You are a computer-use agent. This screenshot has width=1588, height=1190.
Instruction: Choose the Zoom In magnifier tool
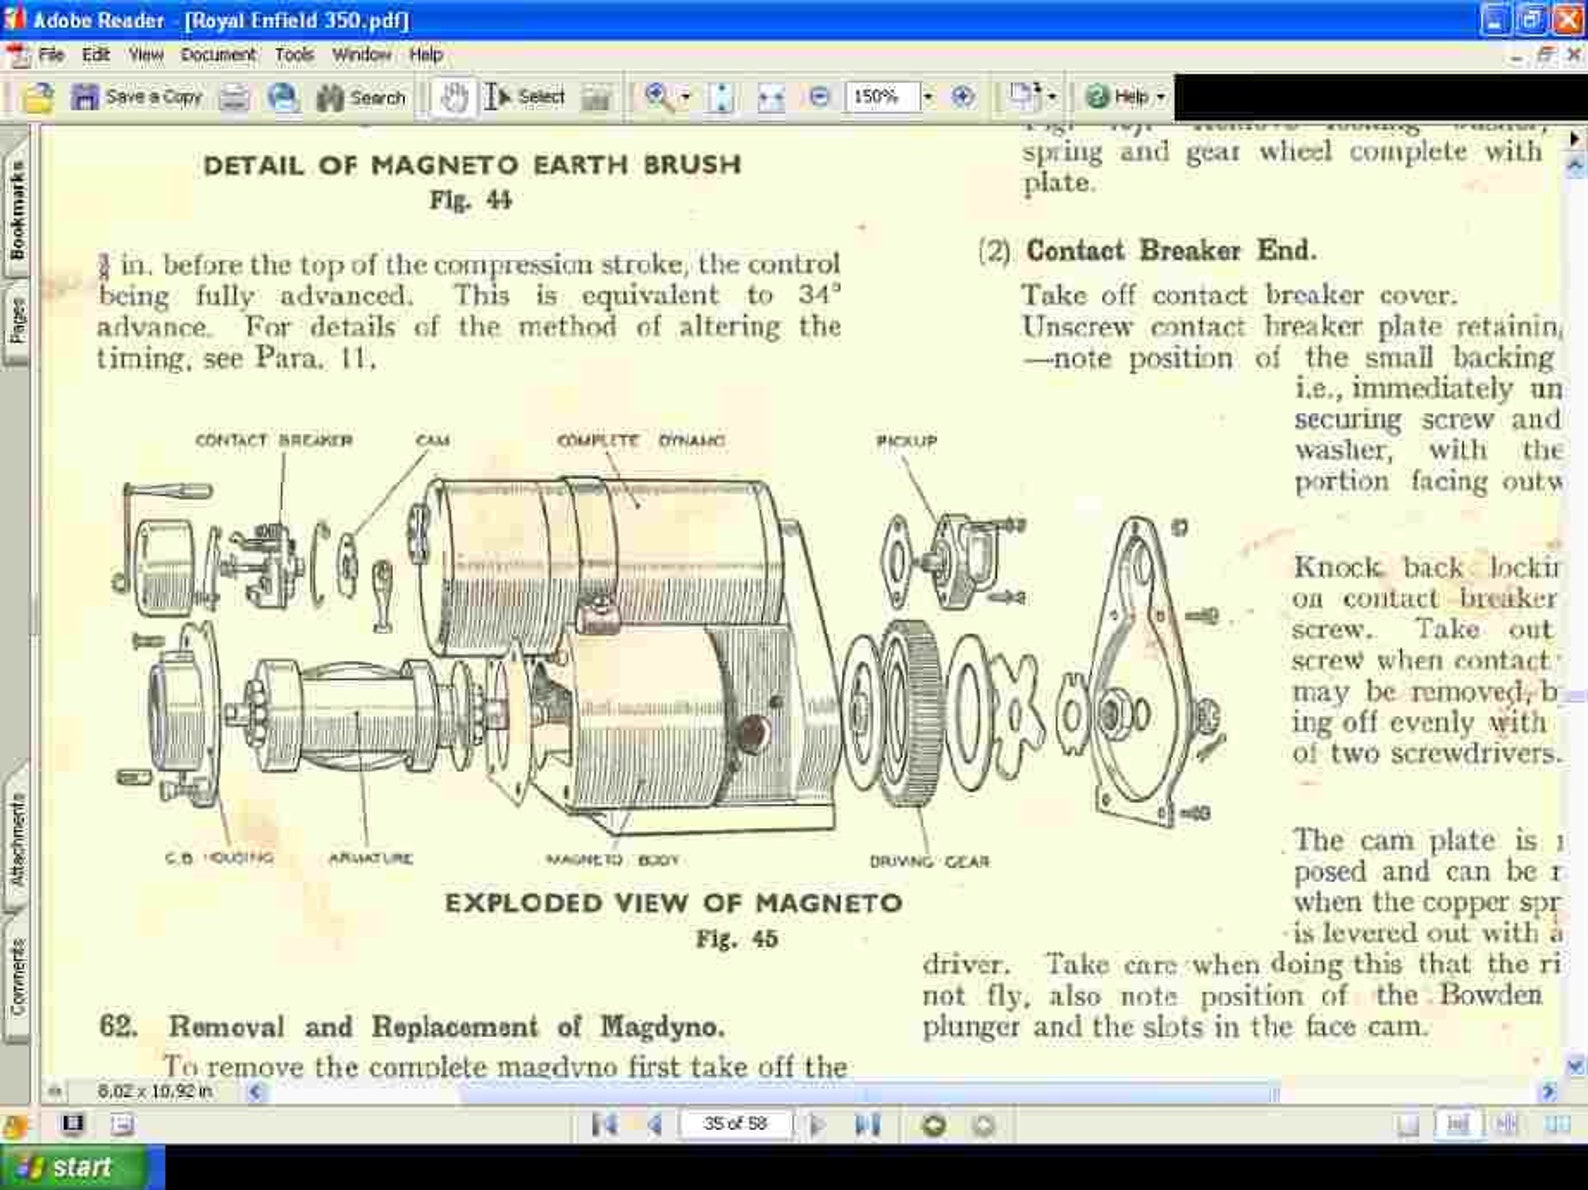tap(658, 97)
